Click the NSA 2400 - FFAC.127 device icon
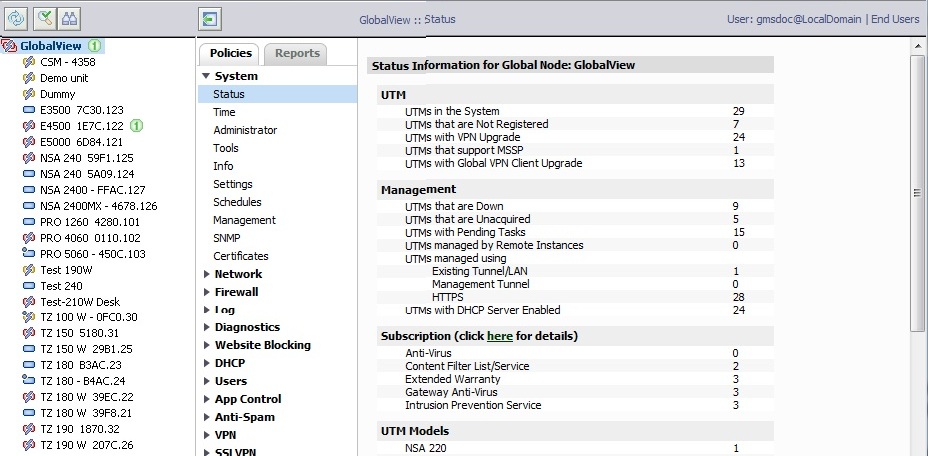Image resolution: width=928 pixels, height=456 pixels. click(x=29, y=190)
